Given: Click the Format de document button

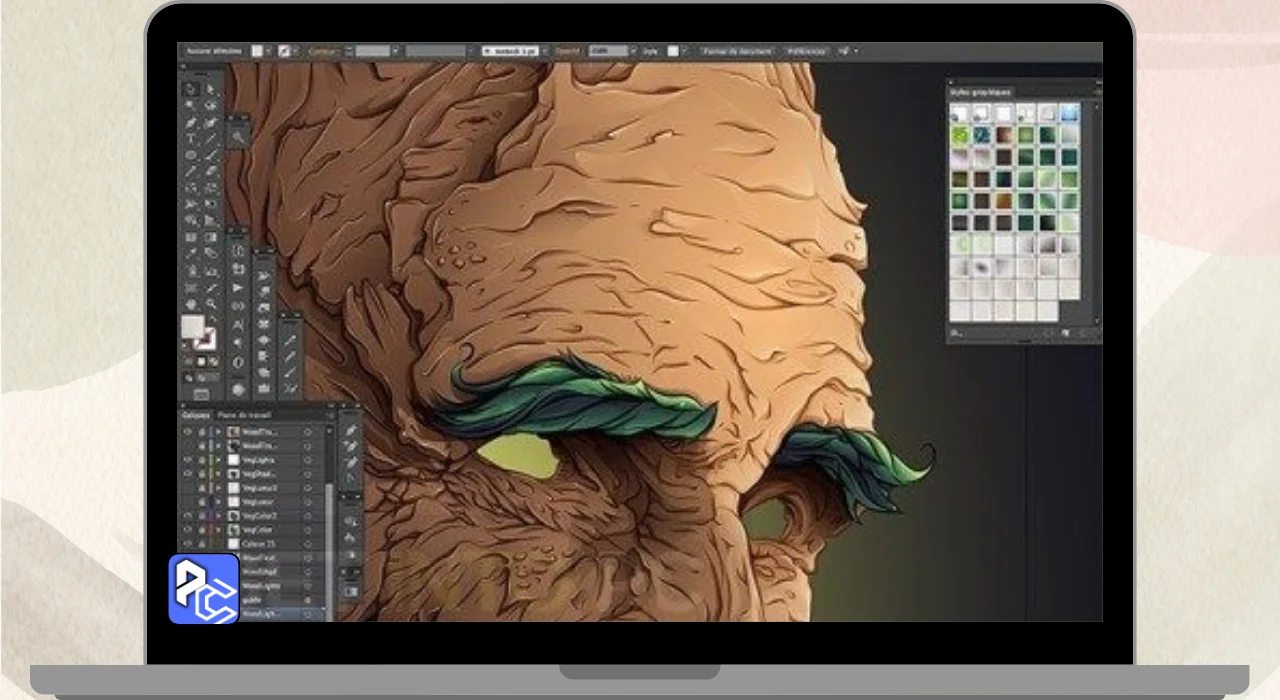Looking at the screenshot, I should (738, 50).
